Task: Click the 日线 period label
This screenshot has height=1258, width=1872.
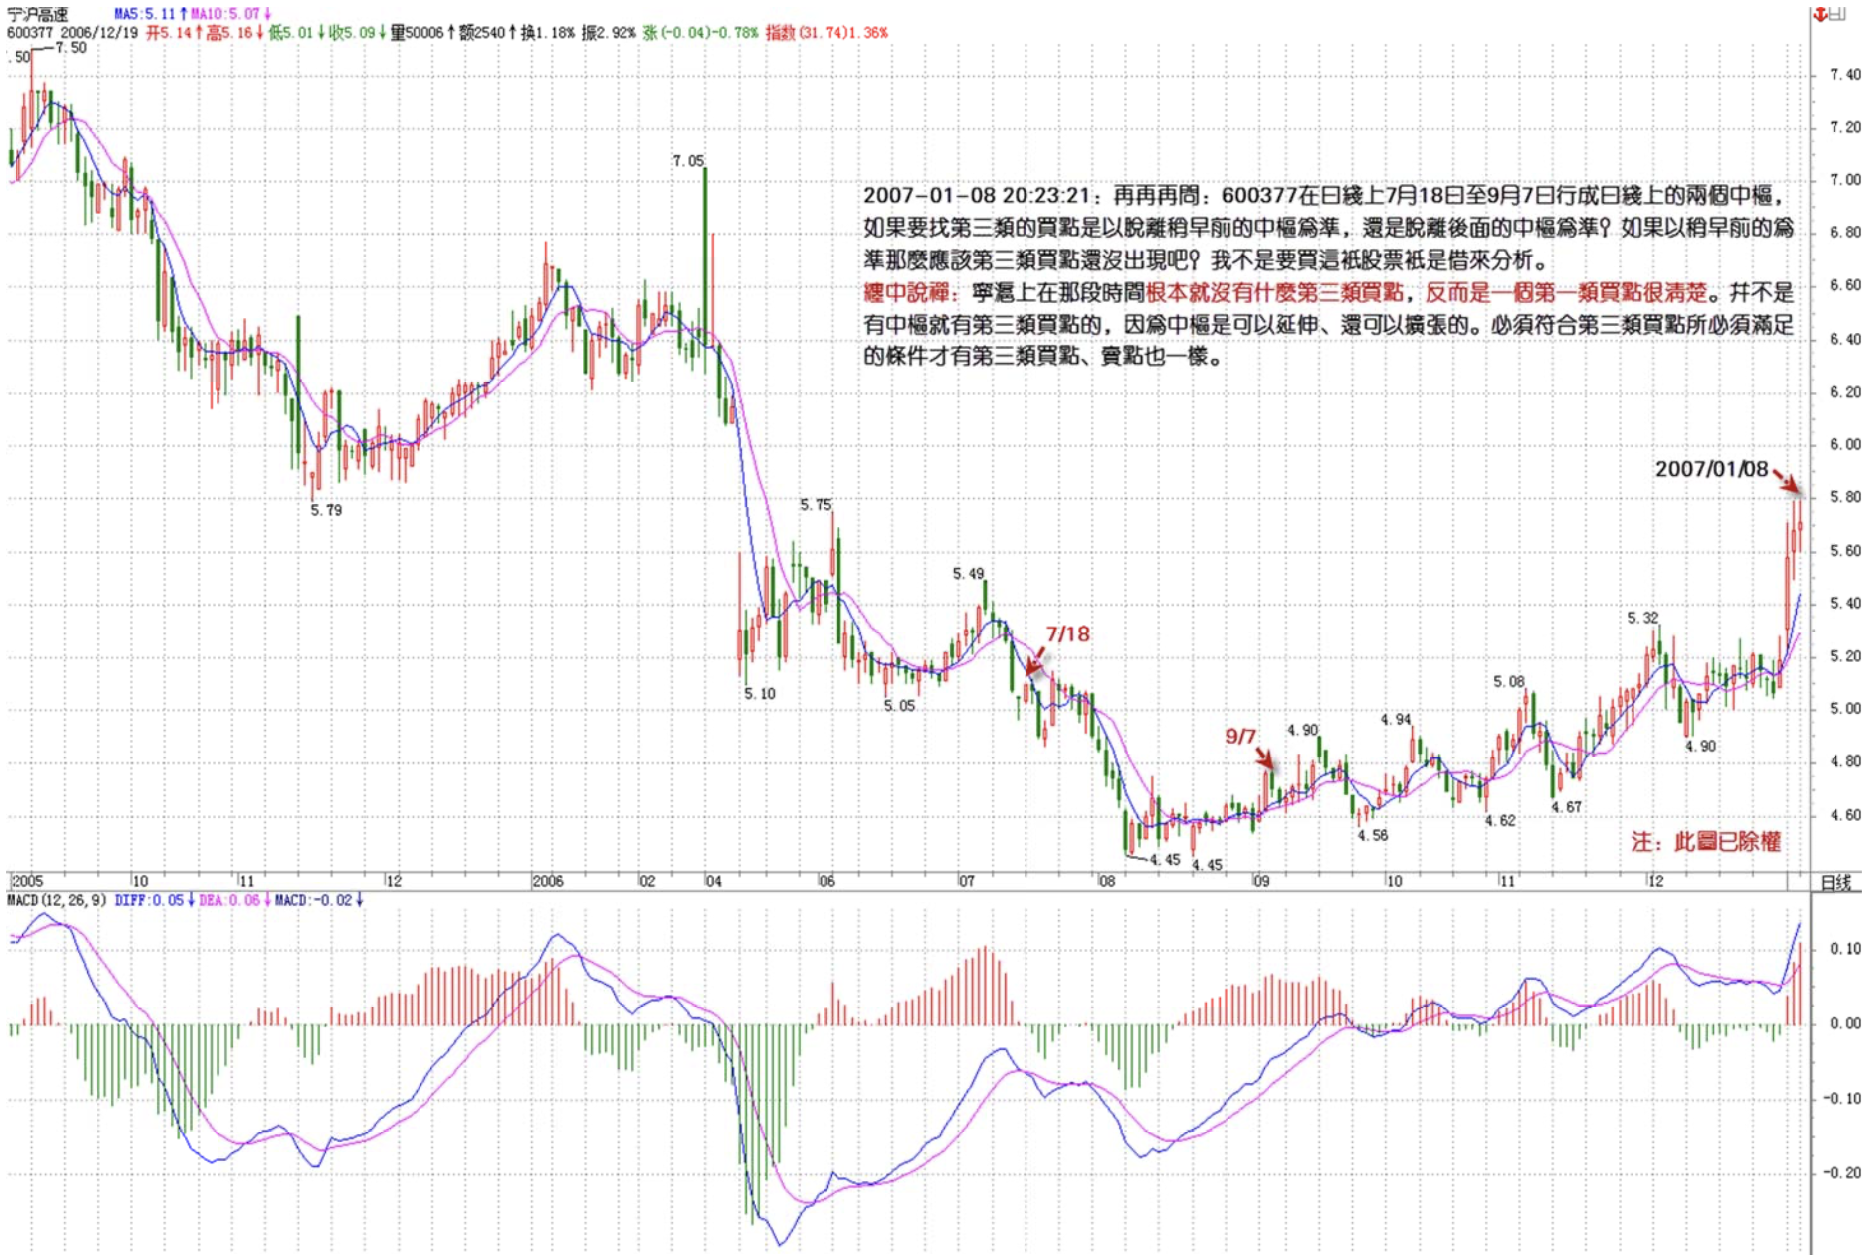Action: click(1836, 882)
